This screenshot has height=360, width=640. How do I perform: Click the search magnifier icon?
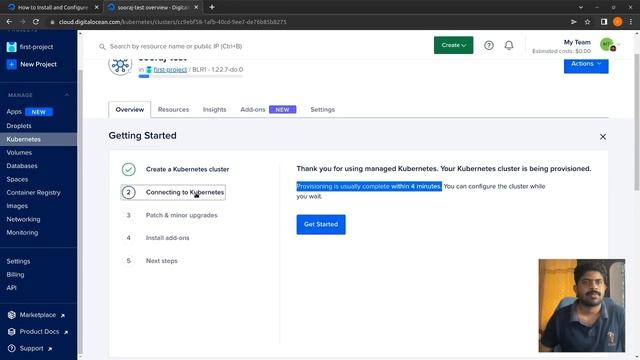tap(102, 47)
